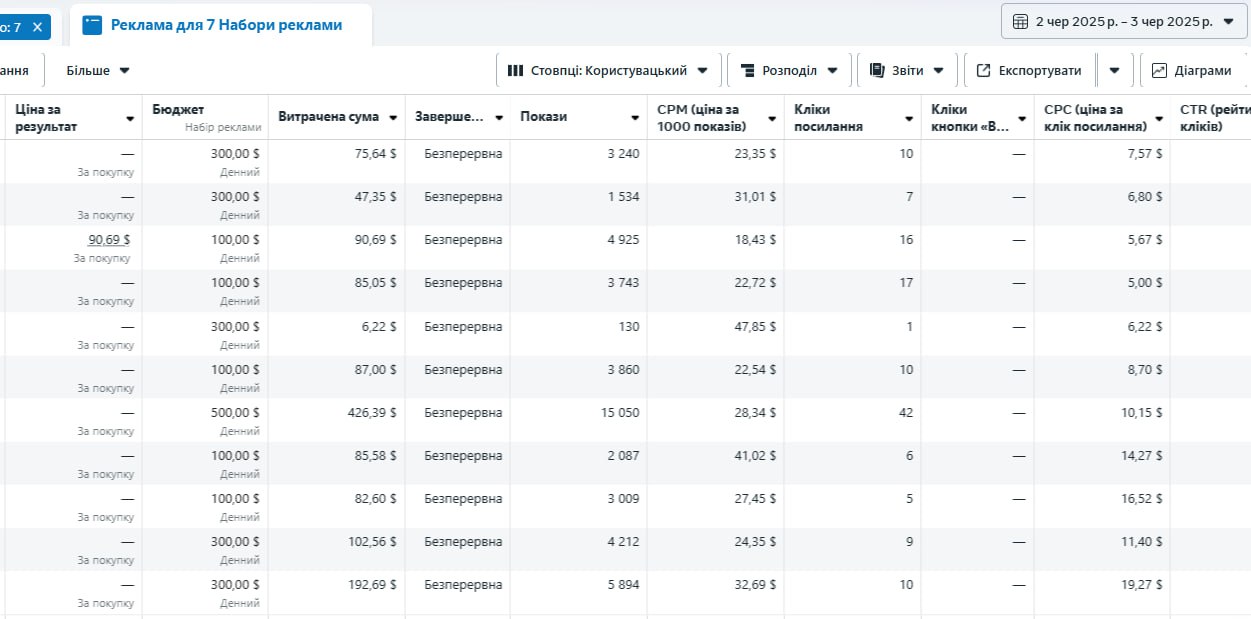
Task: Click the impressions value 130
Action: (x=630, y=326)
